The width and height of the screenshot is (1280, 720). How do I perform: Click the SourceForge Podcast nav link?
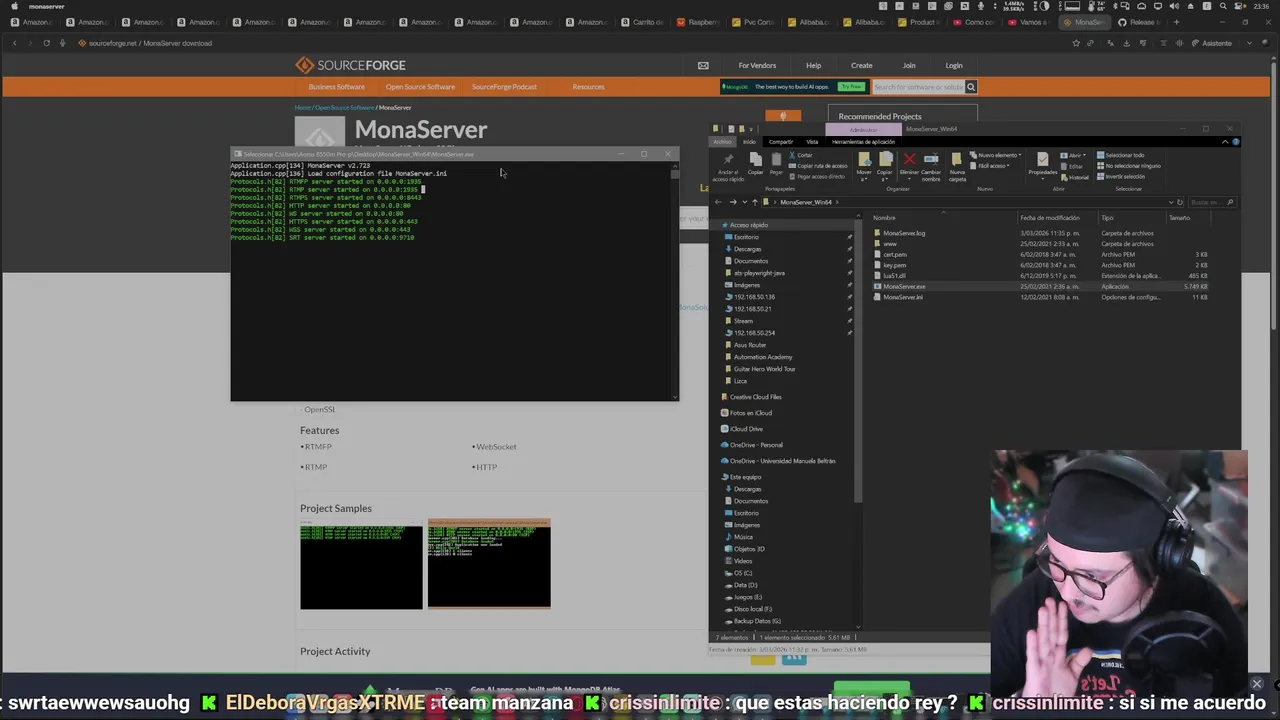point(504,87)
